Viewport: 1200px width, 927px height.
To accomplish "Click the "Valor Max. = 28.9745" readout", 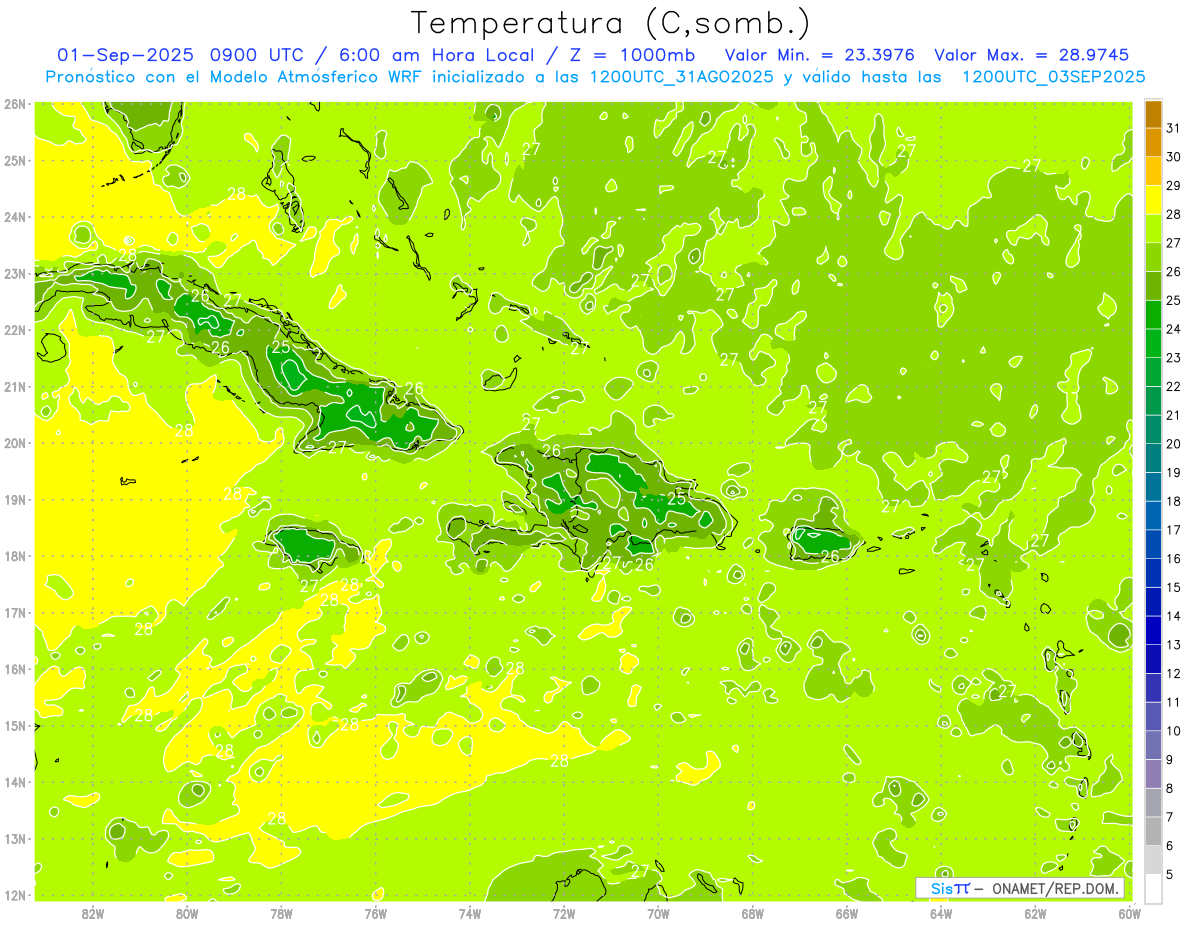I will click(x=1032, y=55).
